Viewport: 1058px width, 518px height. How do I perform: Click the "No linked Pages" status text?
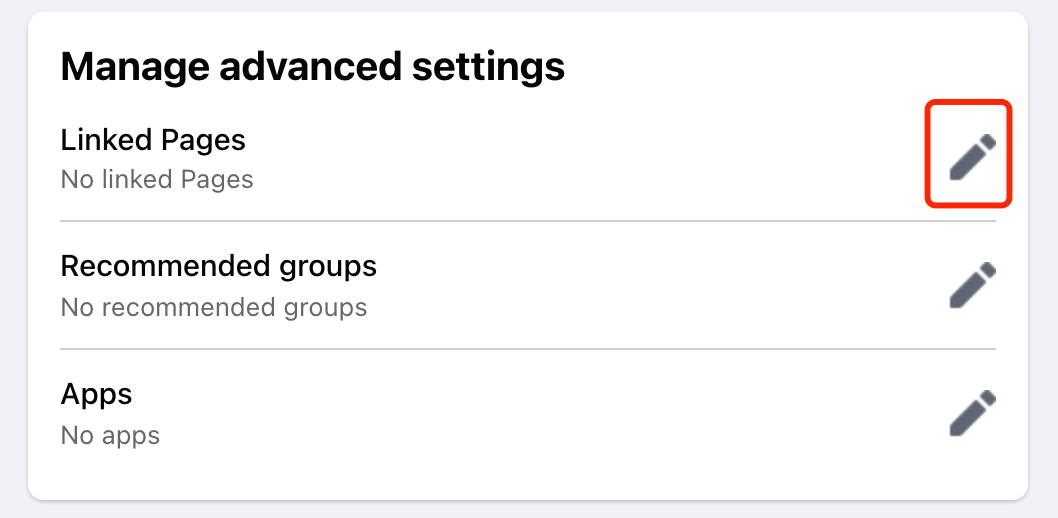157,180
